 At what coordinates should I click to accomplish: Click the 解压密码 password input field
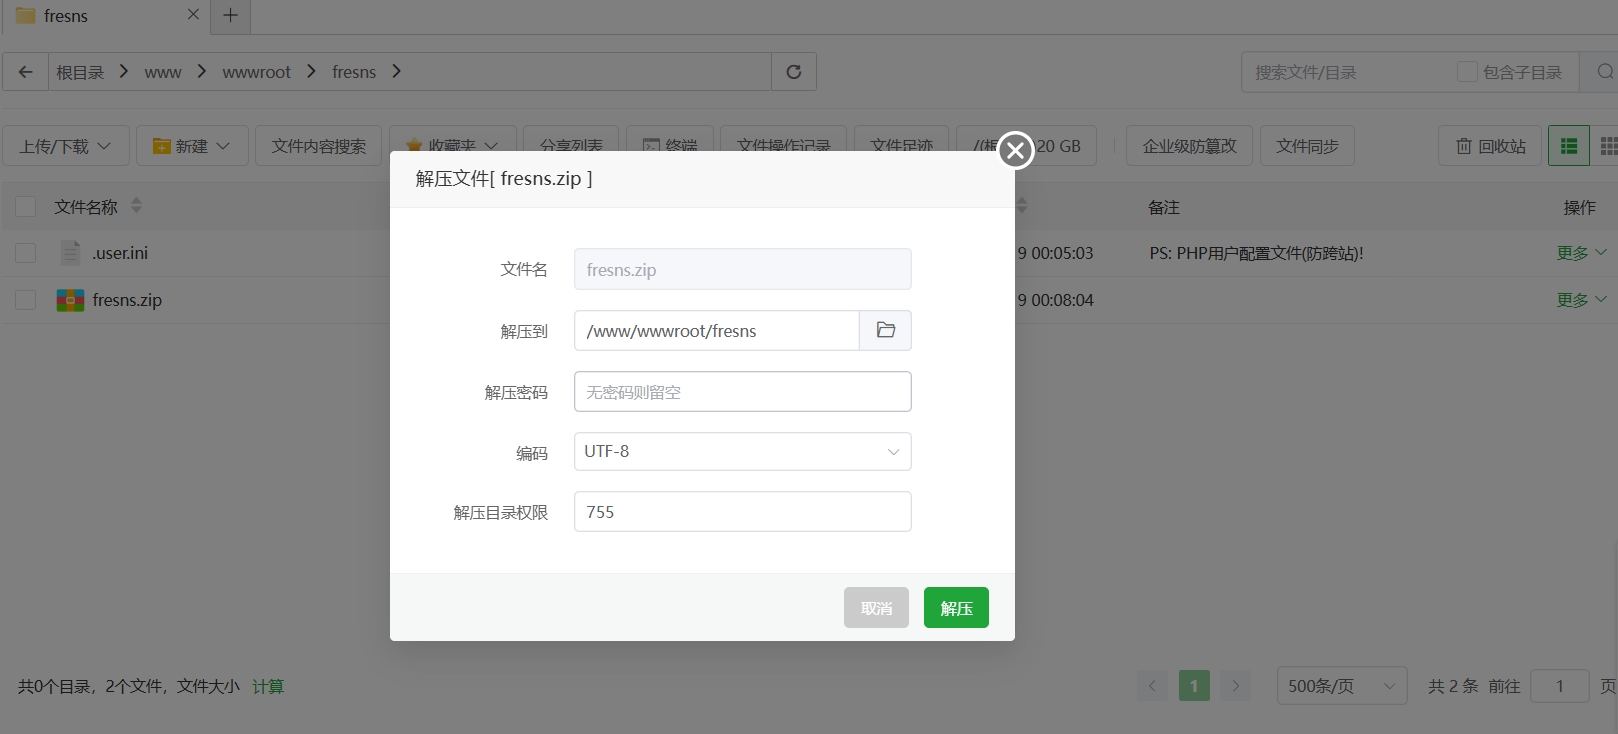click(742, 392)
